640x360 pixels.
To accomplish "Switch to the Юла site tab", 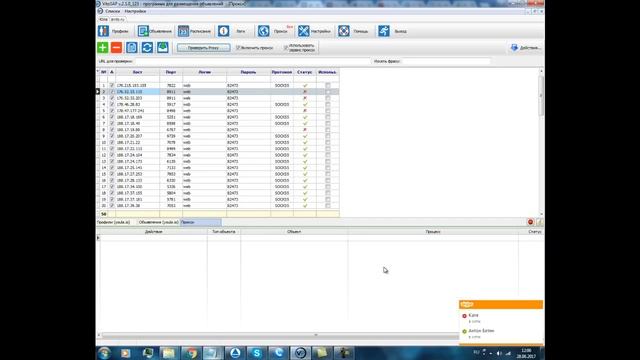I will pos(103,19).
